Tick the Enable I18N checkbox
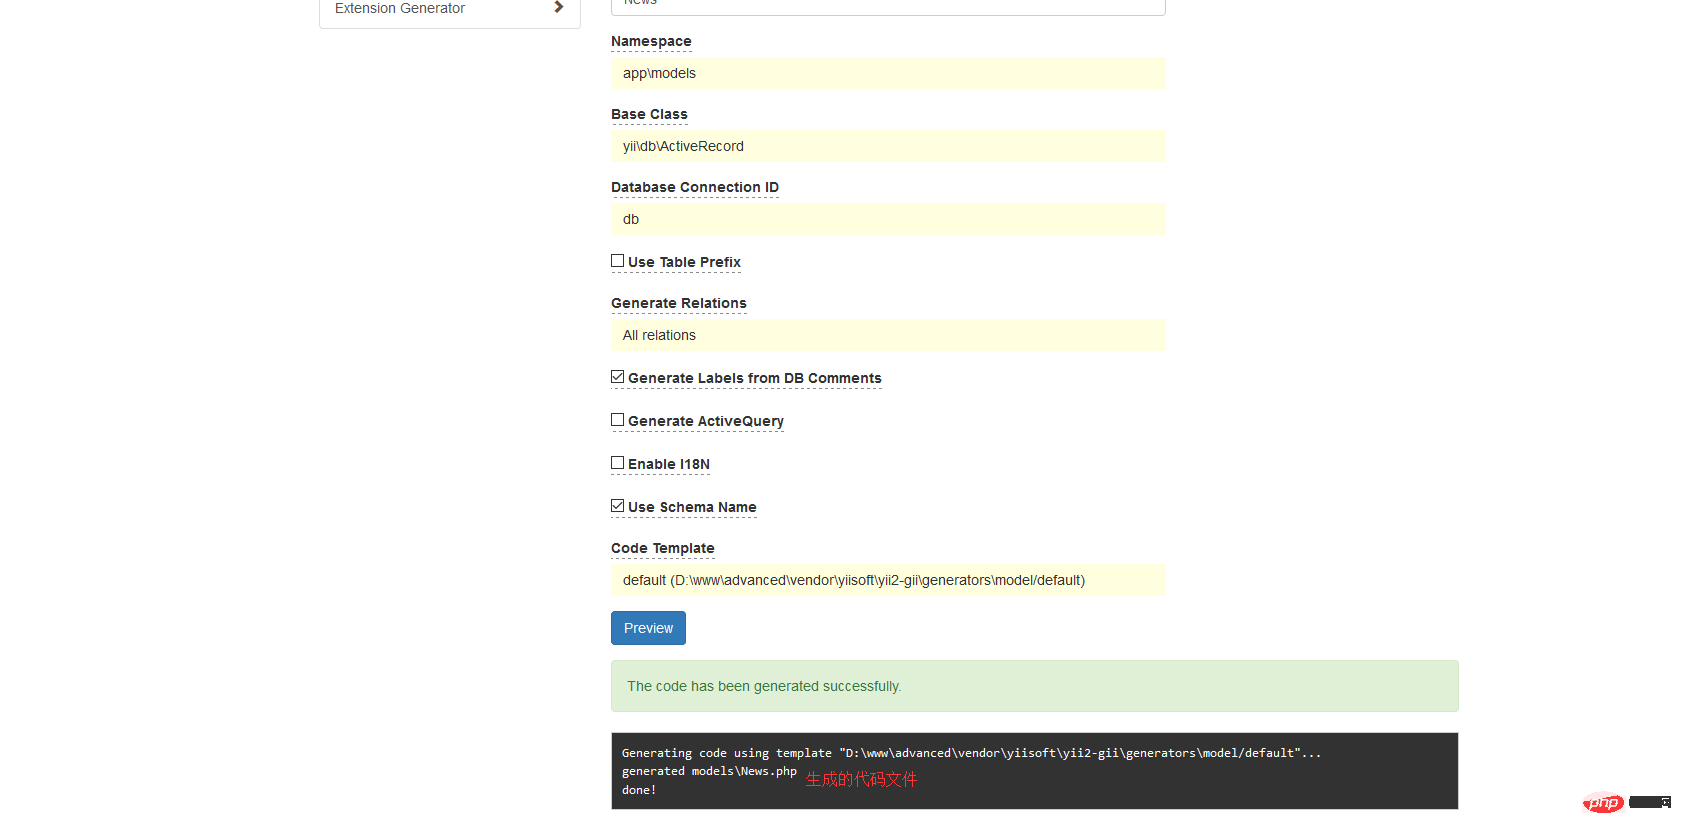 click(x=618, y=463)
